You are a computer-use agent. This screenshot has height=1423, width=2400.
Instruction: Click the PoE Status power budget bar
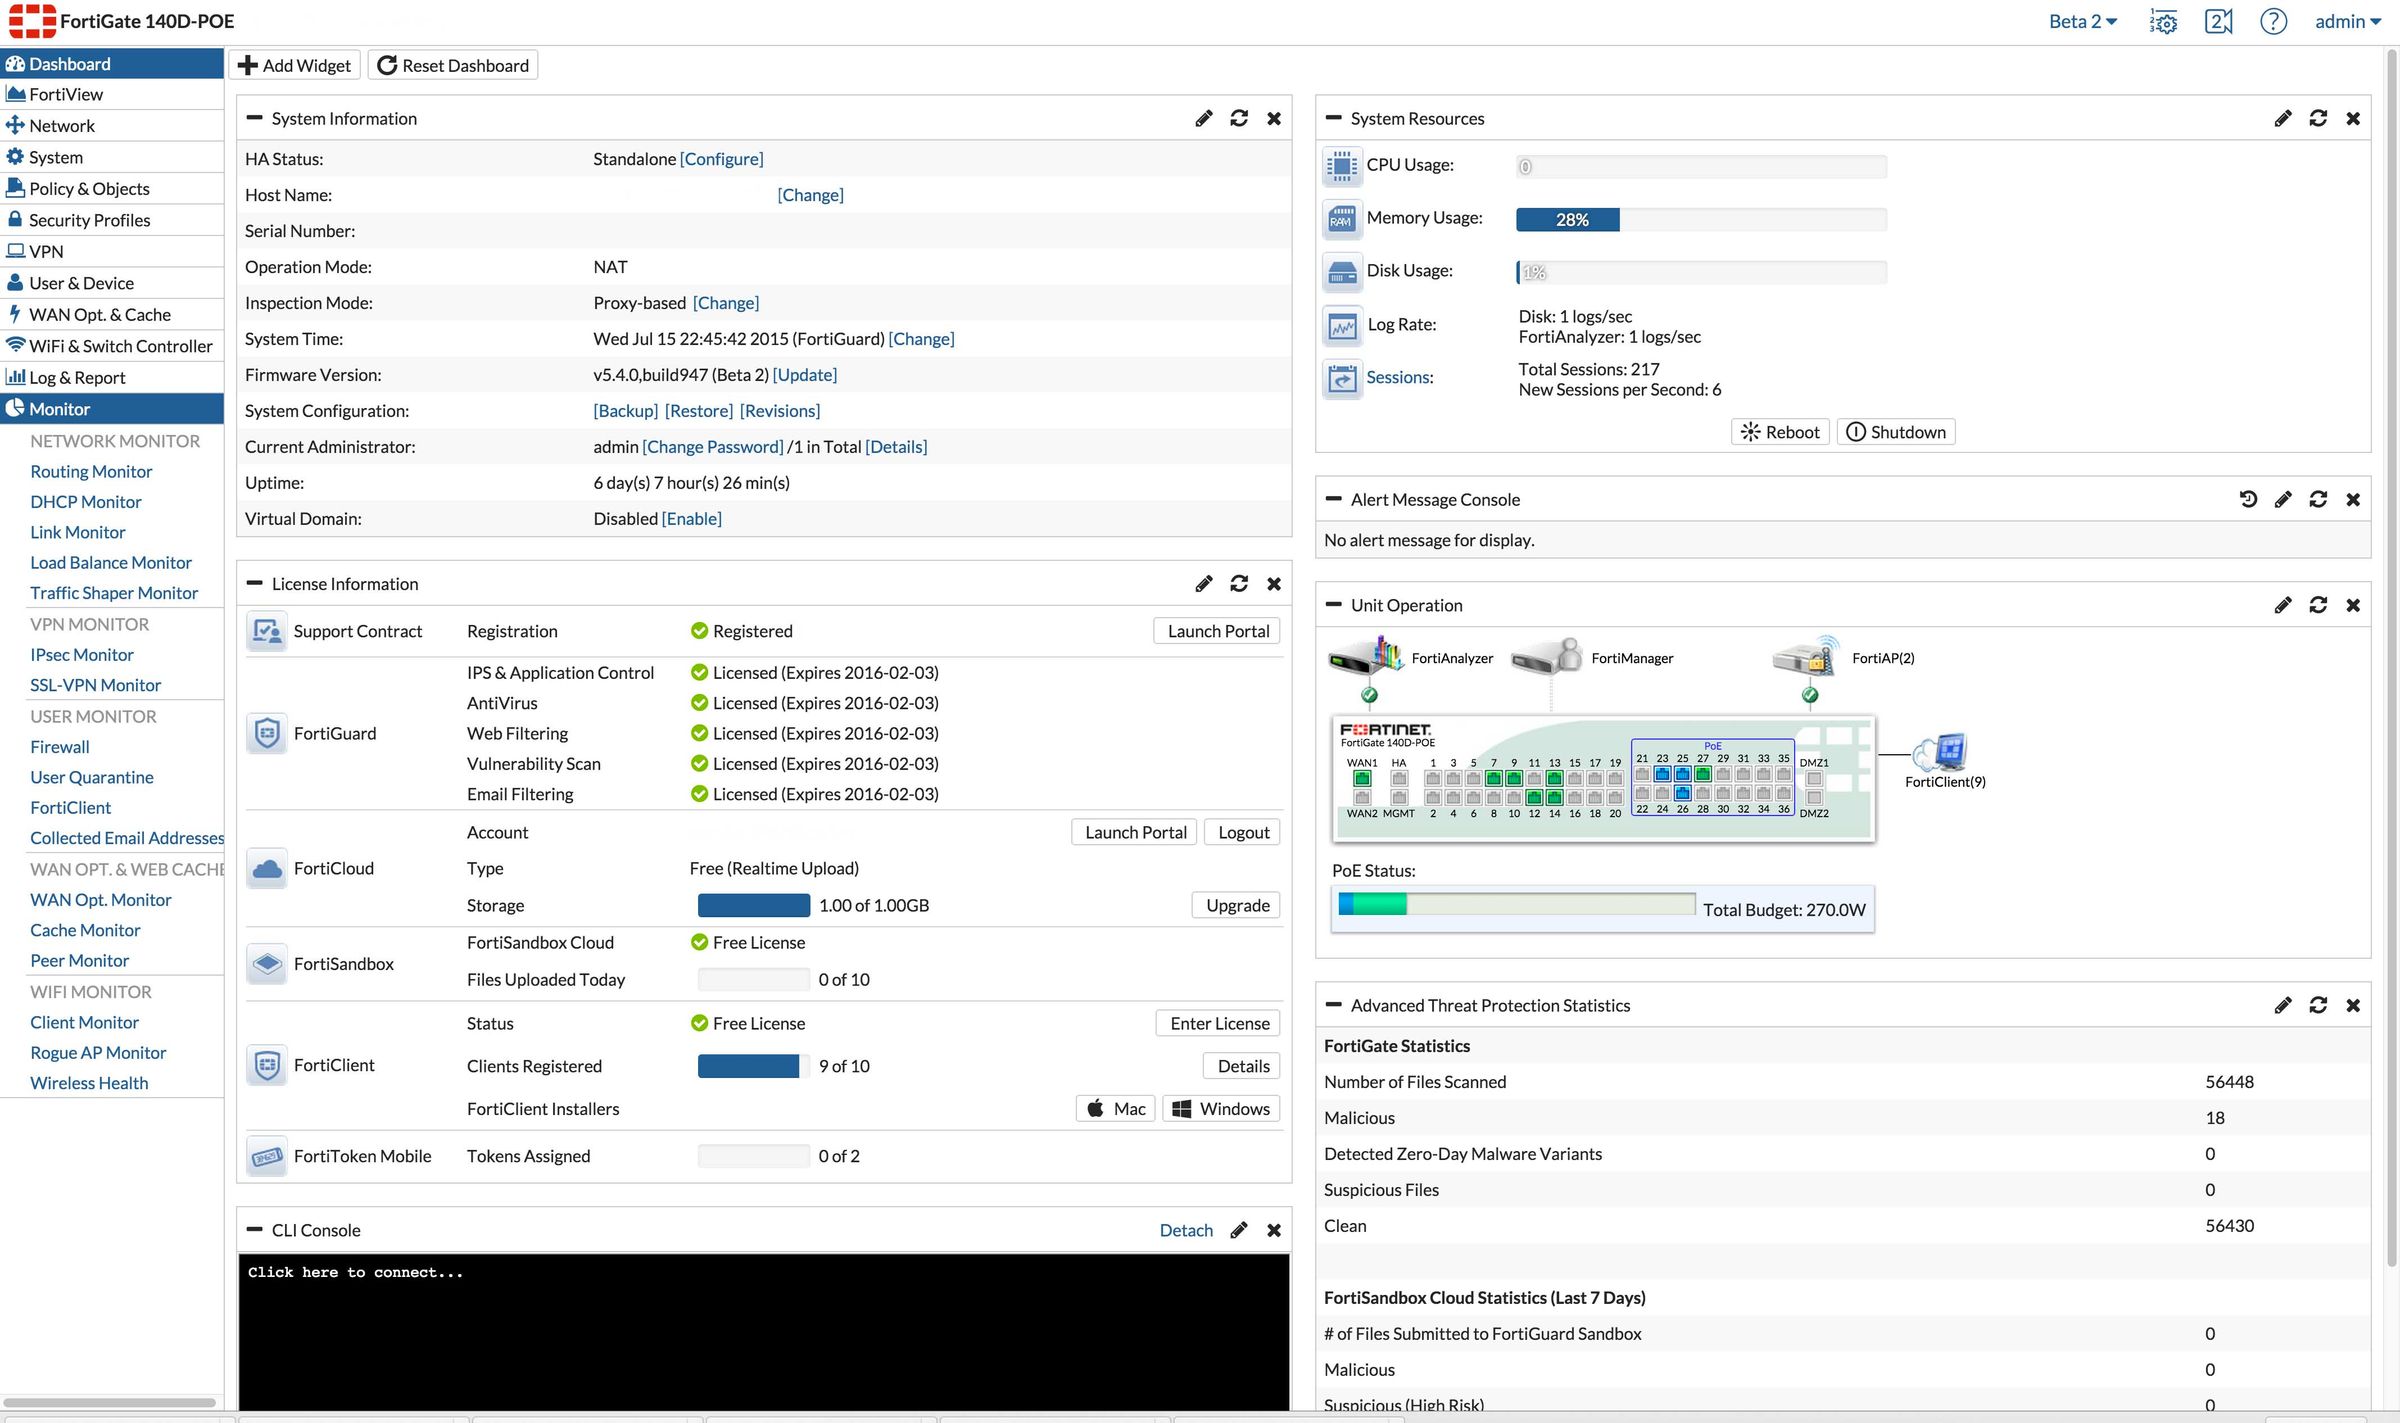[x=1516, y=904]
